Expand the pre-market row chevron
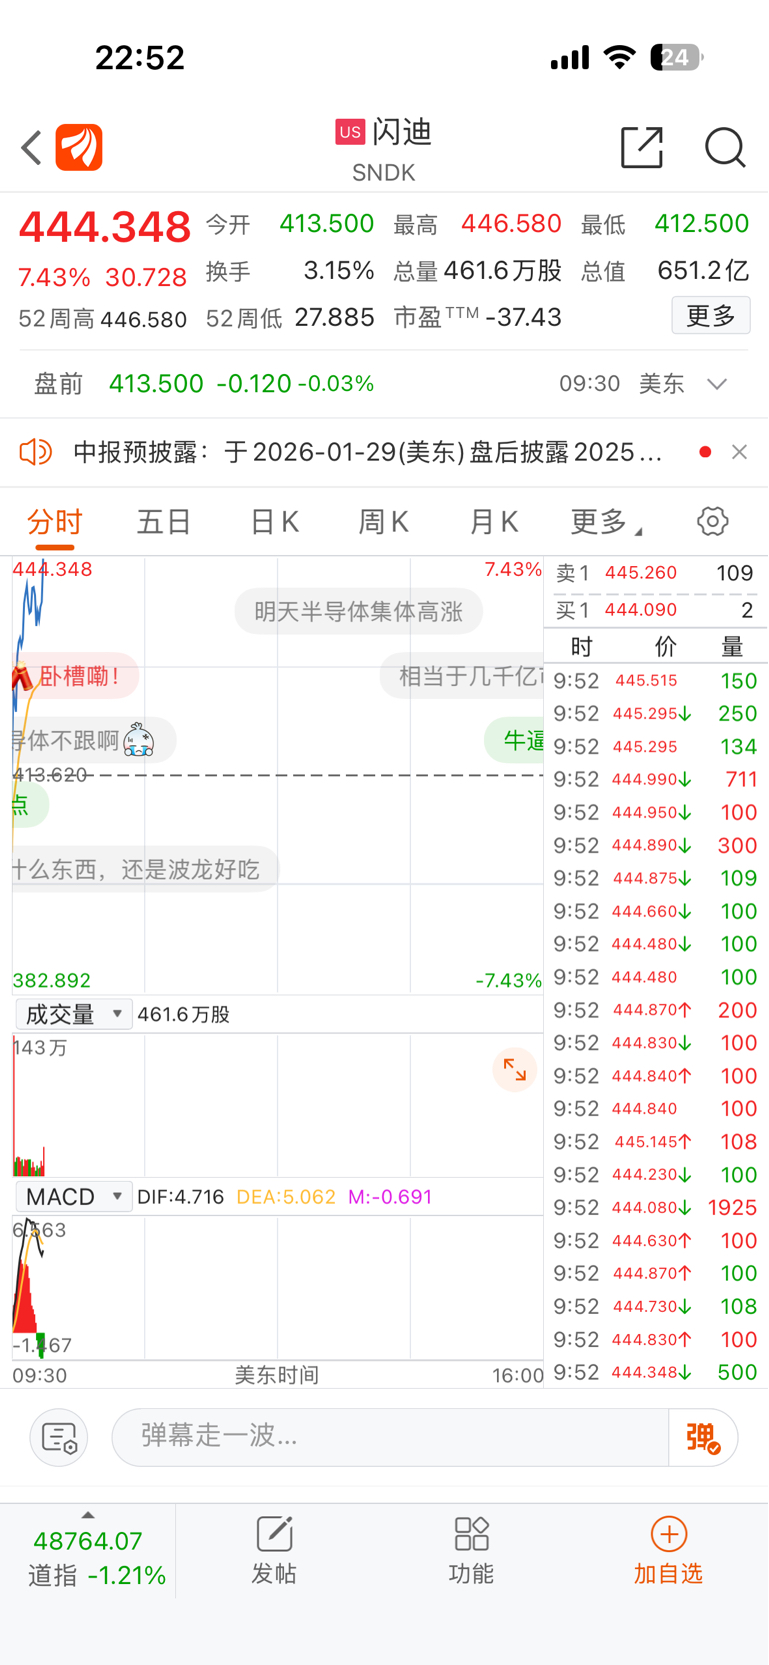Screen dimensions: 769x1665 coord(717,384)
